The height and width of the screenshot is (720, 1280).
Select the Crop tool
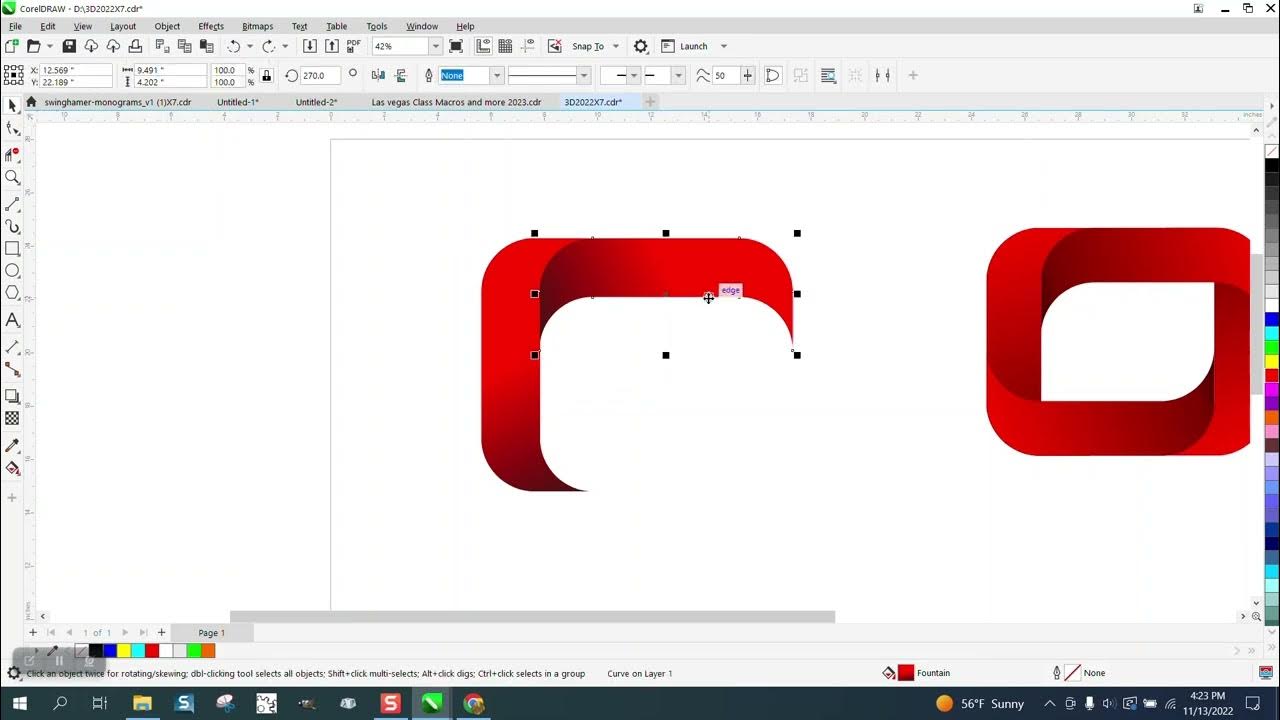point(12,154)
